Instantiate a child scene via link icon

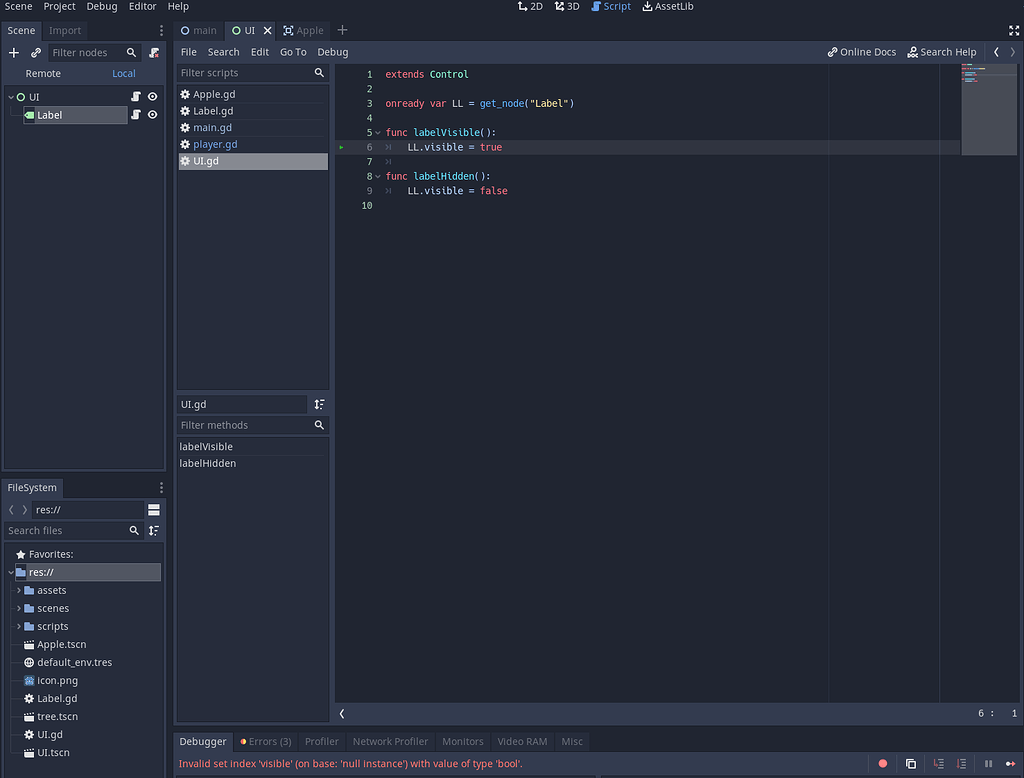coord(36,52)
